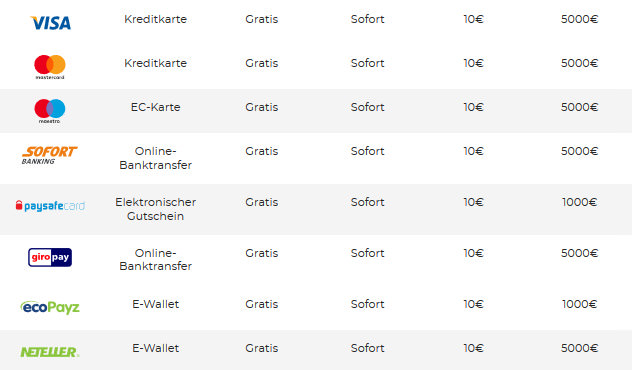The width and height of the screenshot is (632, 370).
Task: Select Online-Banktransfer in giropay row
Action: pos(156,260)
